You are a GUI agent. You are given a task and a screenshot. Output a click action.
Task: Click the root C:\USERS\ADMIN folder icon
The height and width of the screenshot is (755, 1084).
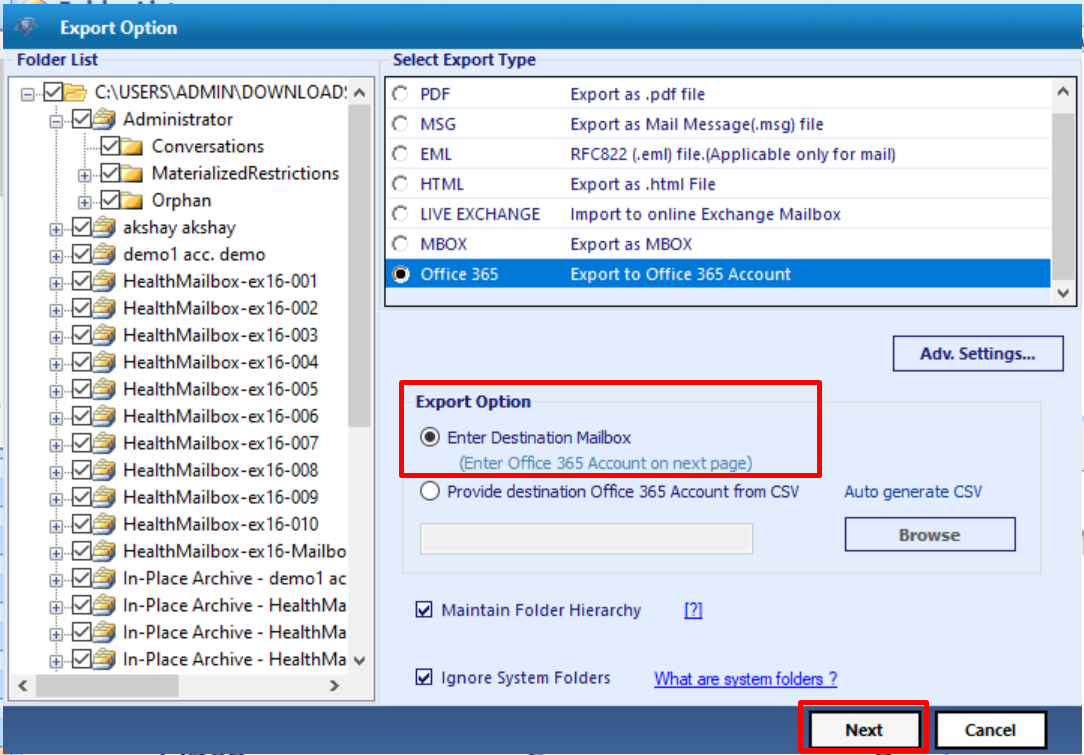(75, 92)
